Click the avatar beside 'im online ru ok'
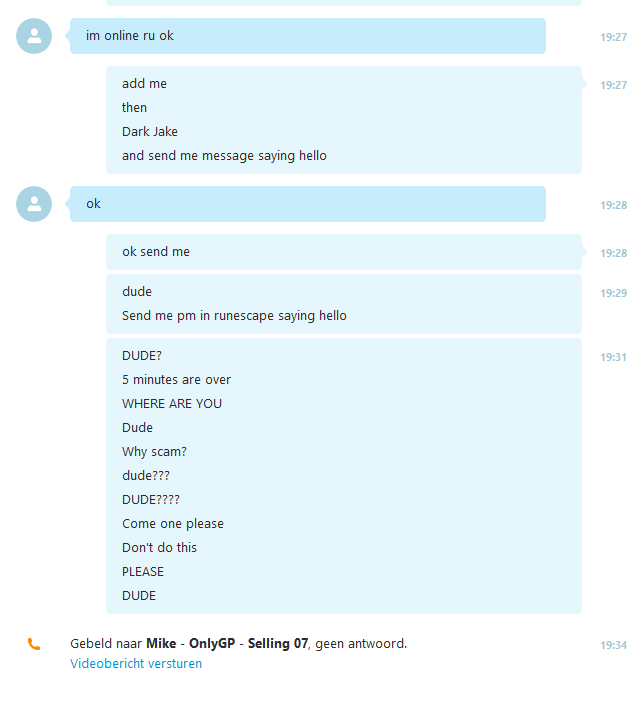 (x=34, y=36)
